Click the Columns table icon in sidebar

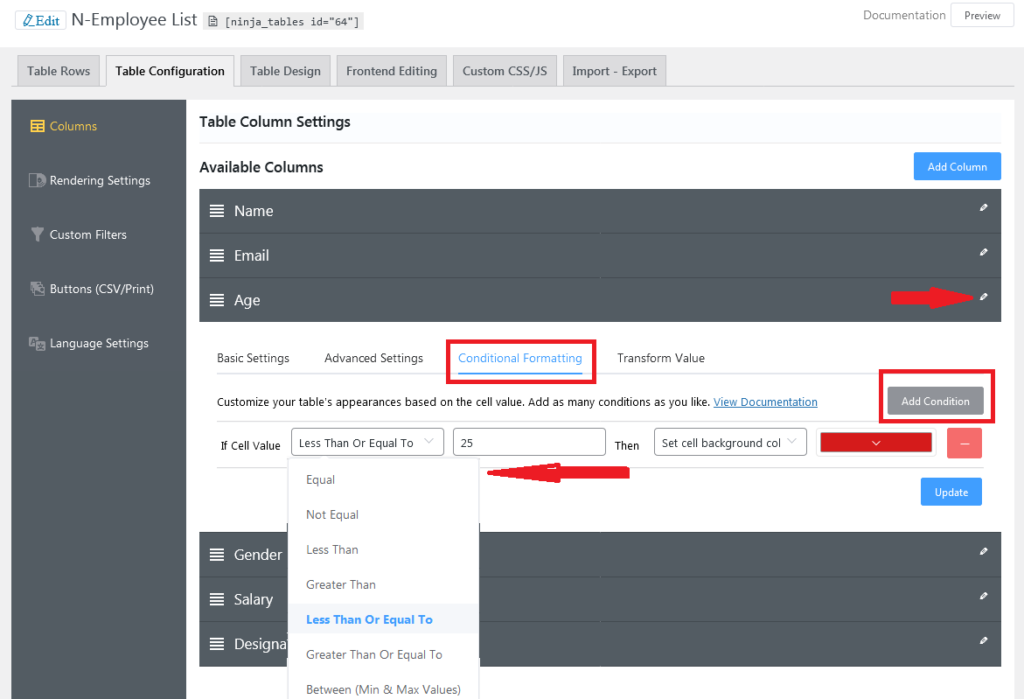pos(37,126)
